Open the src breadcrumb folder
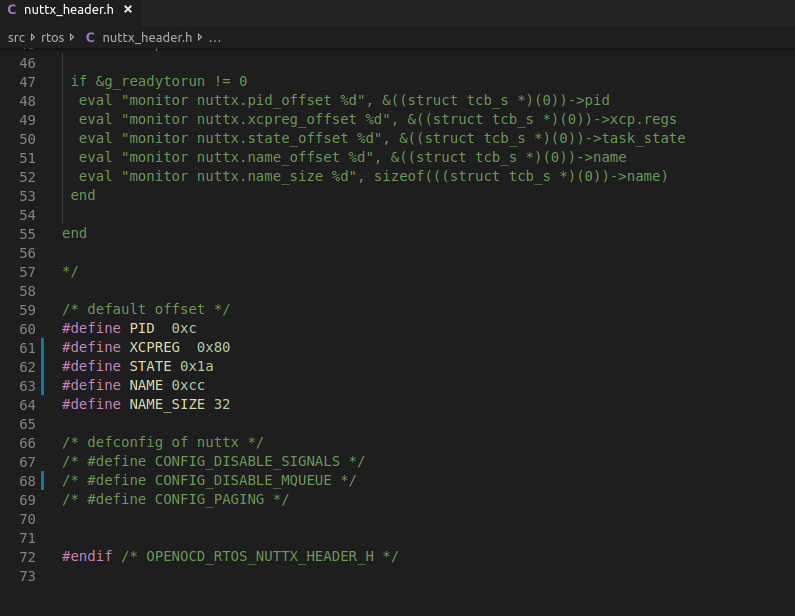 [16, 37]
